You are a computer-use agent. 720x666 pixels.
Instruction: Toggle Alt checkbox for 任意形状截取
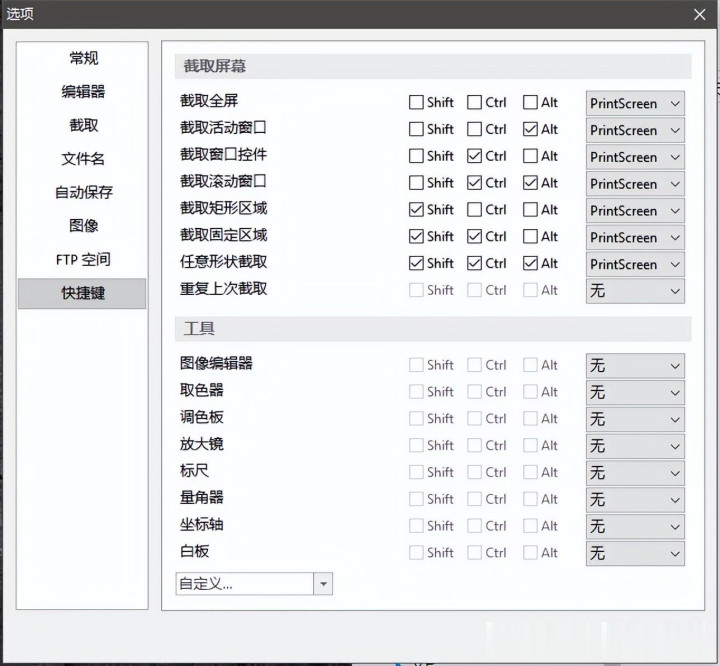point(530,264)
